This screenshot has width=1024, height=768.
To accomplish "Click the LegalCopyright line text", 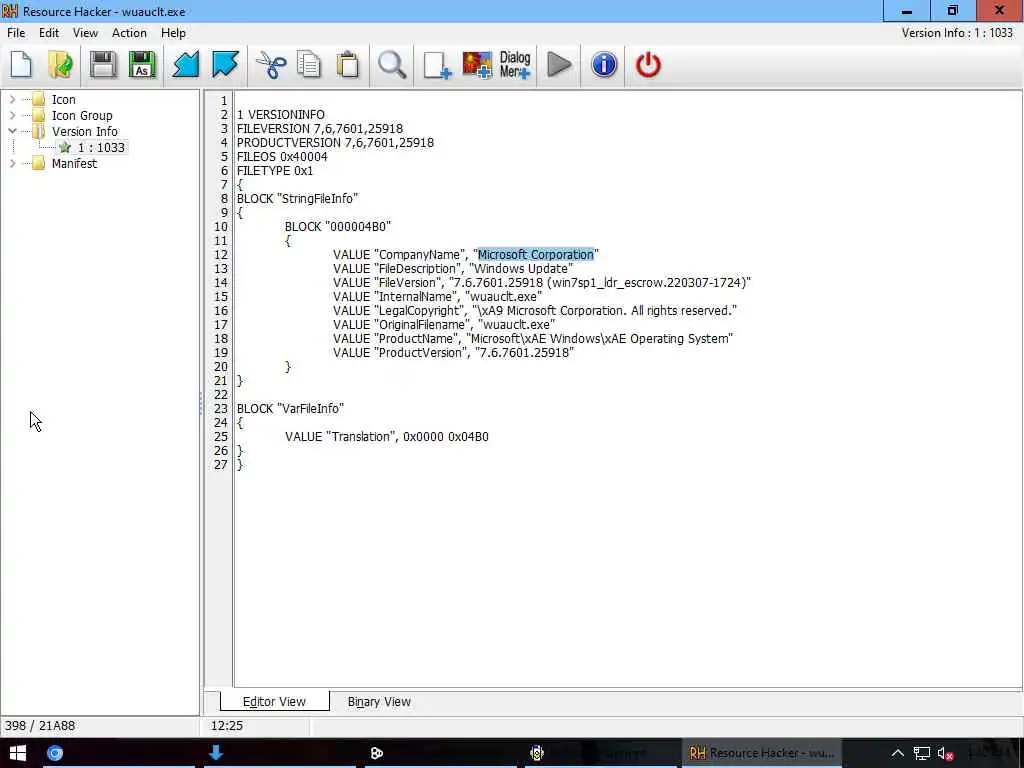I will (x=535, y=311).
